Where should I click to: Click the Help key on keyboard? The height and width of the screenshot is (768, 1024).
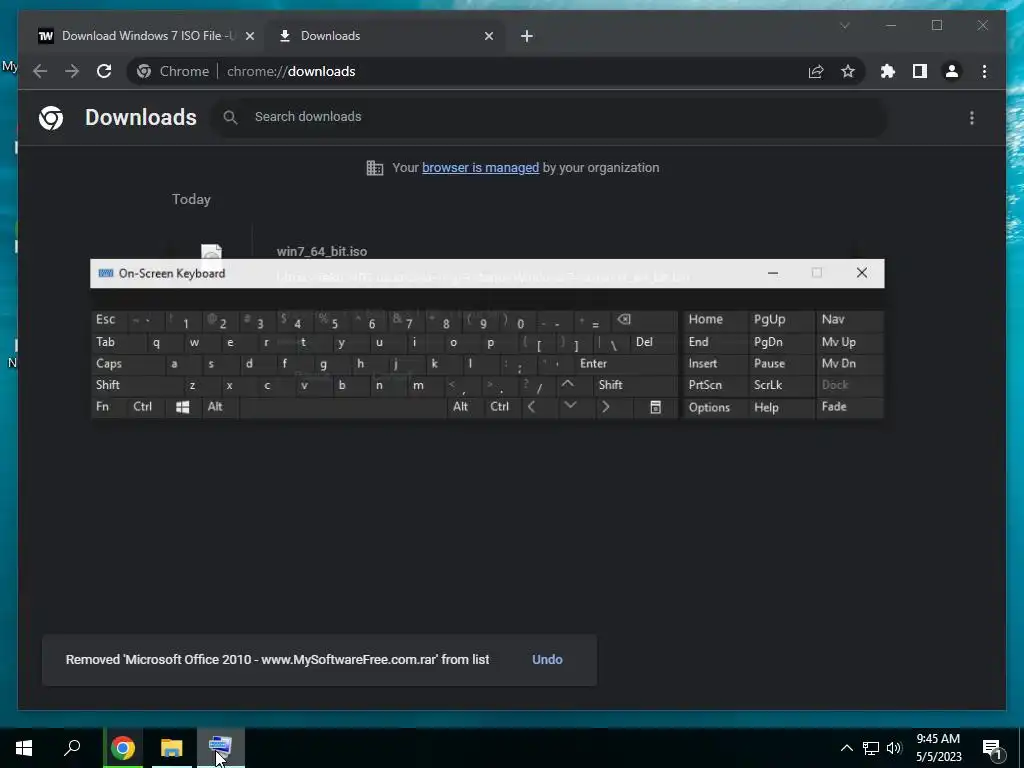(x=781, y=408)
